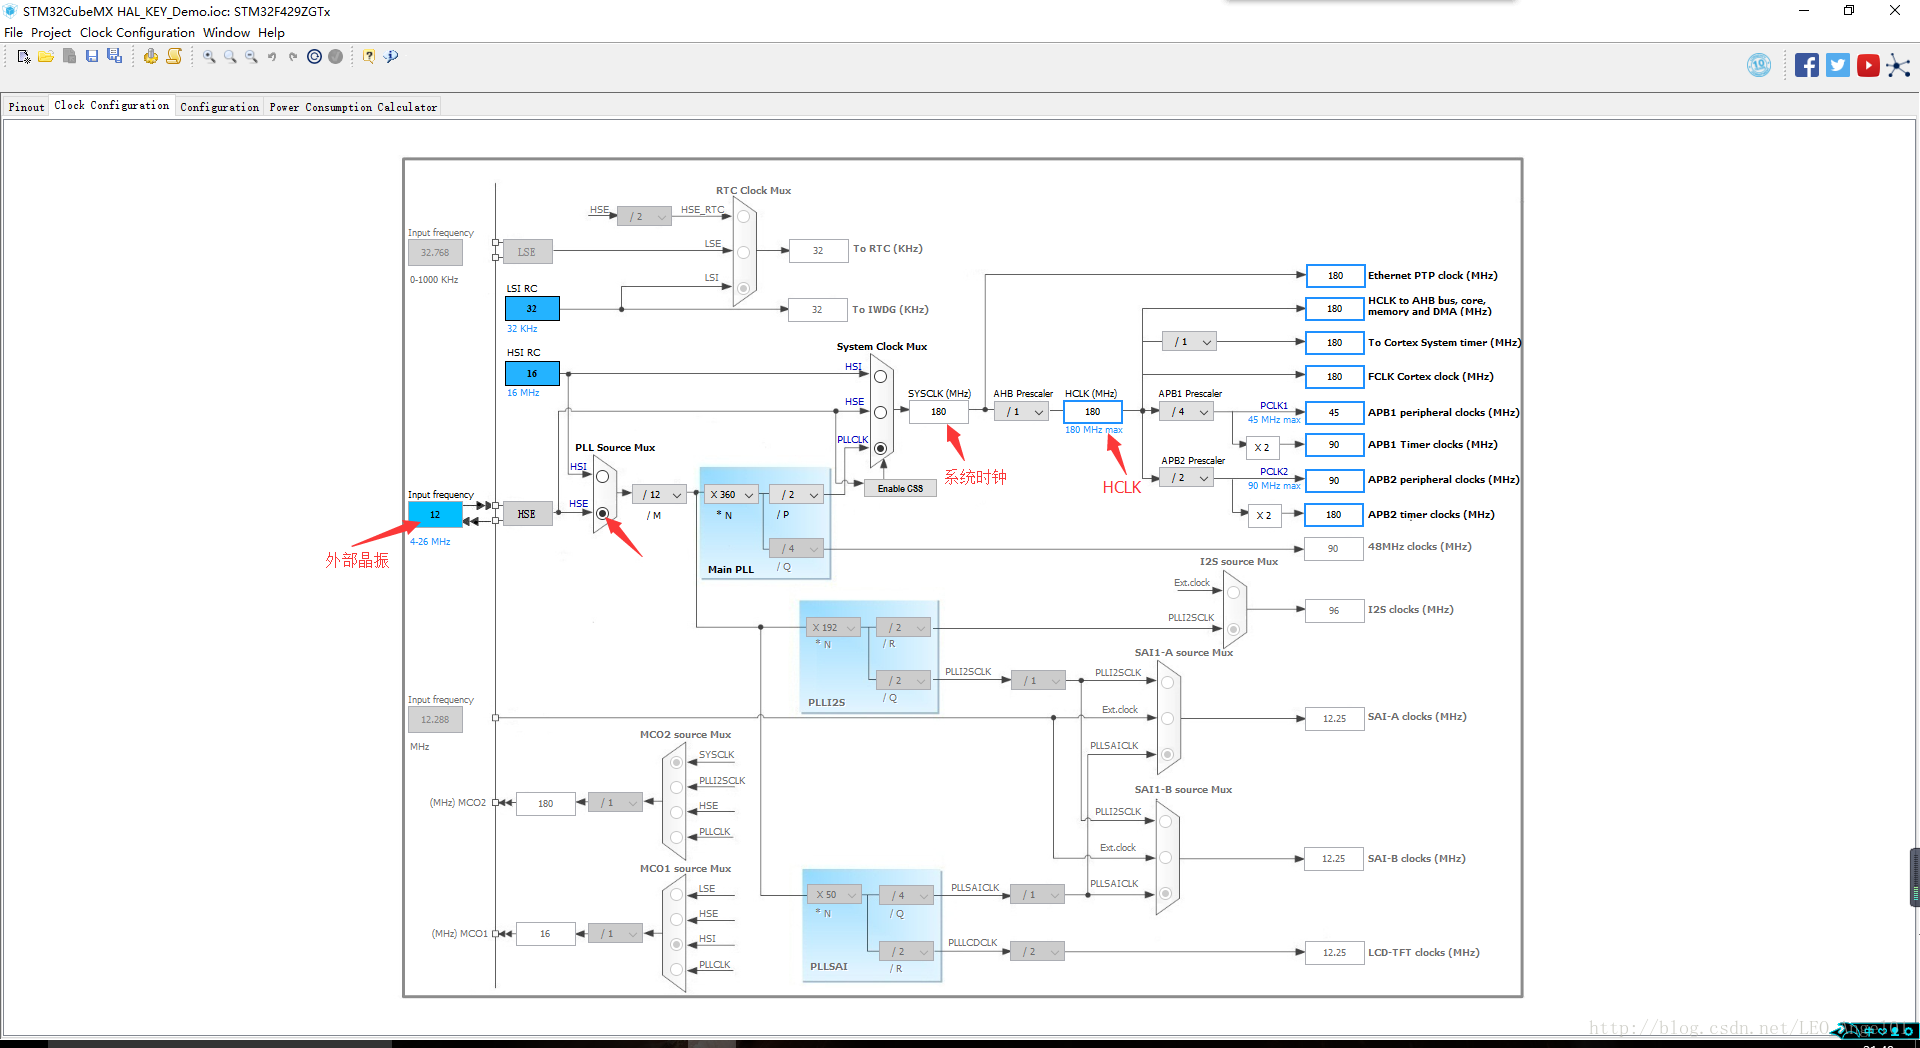Open the Twitter link icon

(1838, 65)
